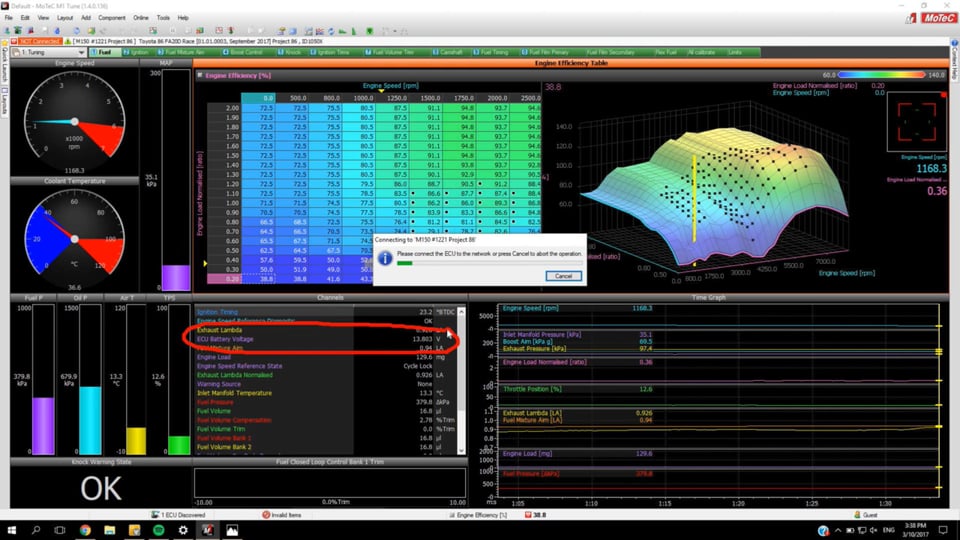Viewport: 960px width, 540px height.
Task: Click the MoTeC logo button
Action: point(939,18)
